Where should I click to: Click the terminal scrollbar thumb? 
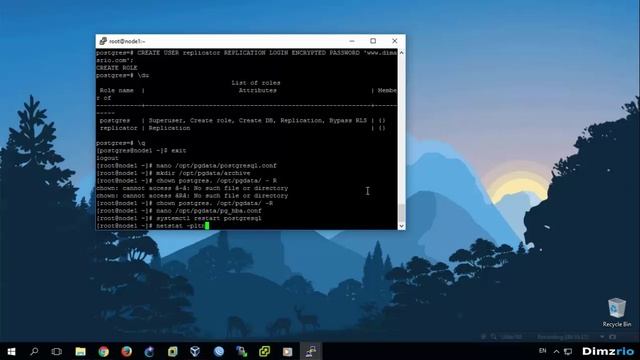(402, 213)
